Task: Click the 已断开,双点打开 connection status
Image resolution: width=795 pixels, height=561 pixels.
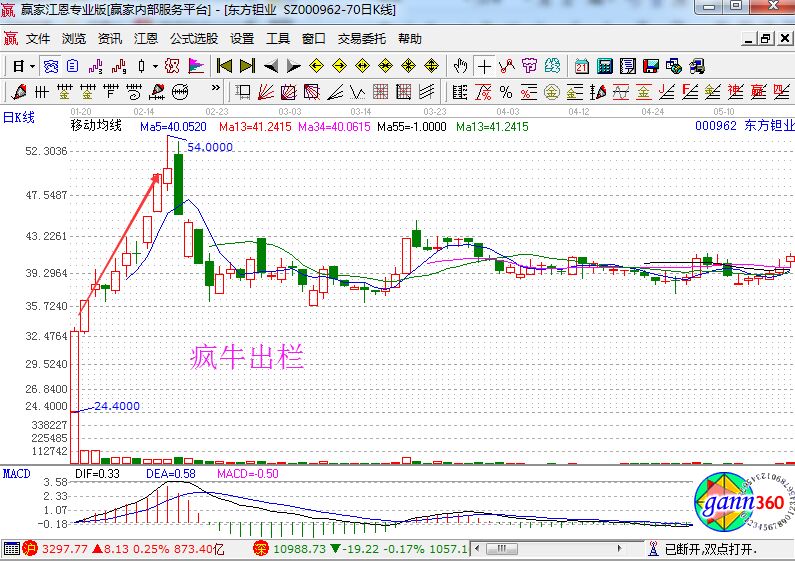Action: click(710, 549)
